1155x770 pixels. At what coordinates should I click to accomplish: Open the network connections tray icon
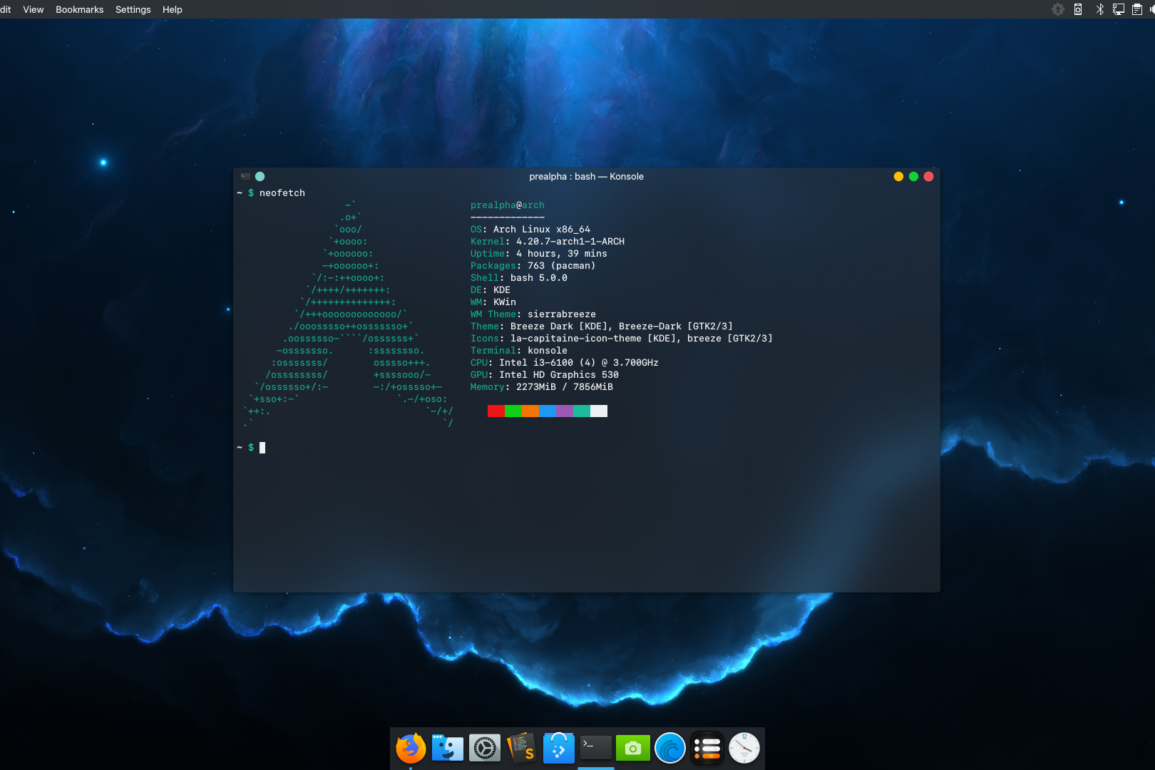[x=1118, y=9]
